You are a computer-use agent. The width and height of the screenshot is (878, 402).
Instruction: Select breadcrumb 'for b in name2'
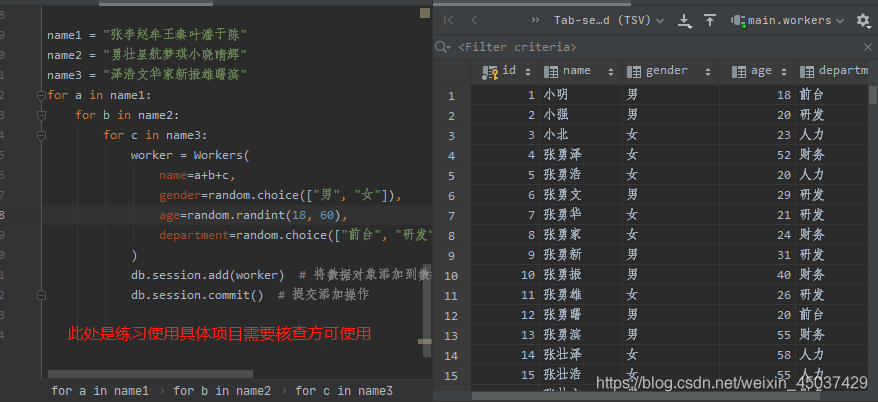222,391
